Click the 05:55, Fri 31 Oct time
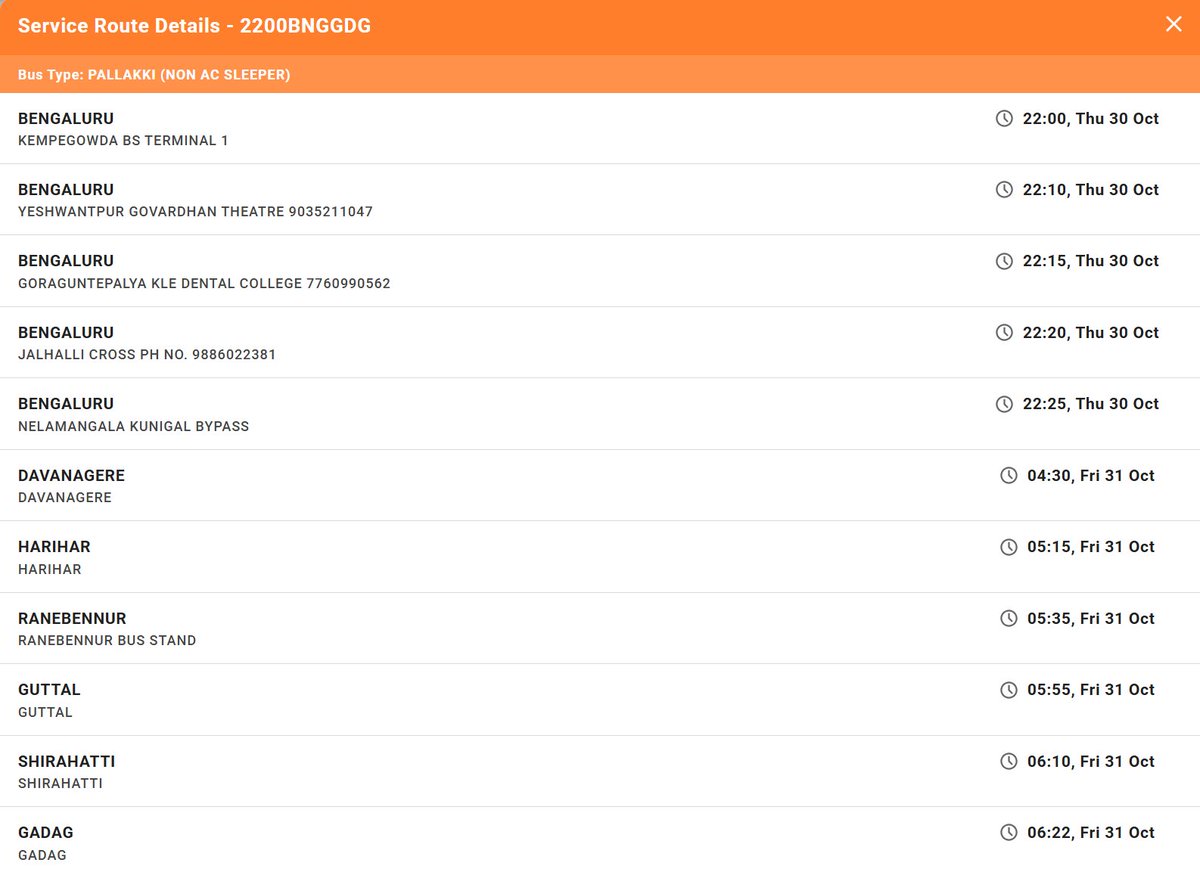Viewport: 1200px width, 872px height. [x=1091, y=690]
